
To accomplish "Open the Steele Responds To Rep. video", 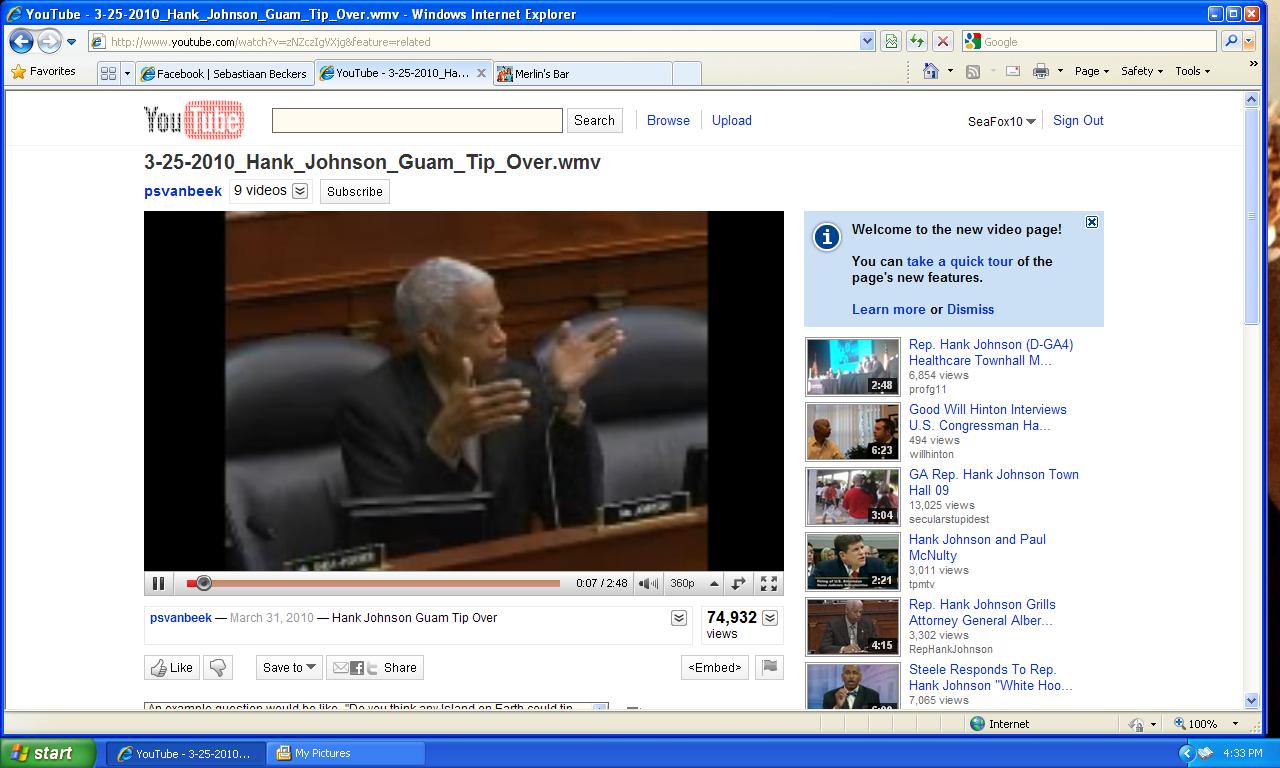I will 990,677.
